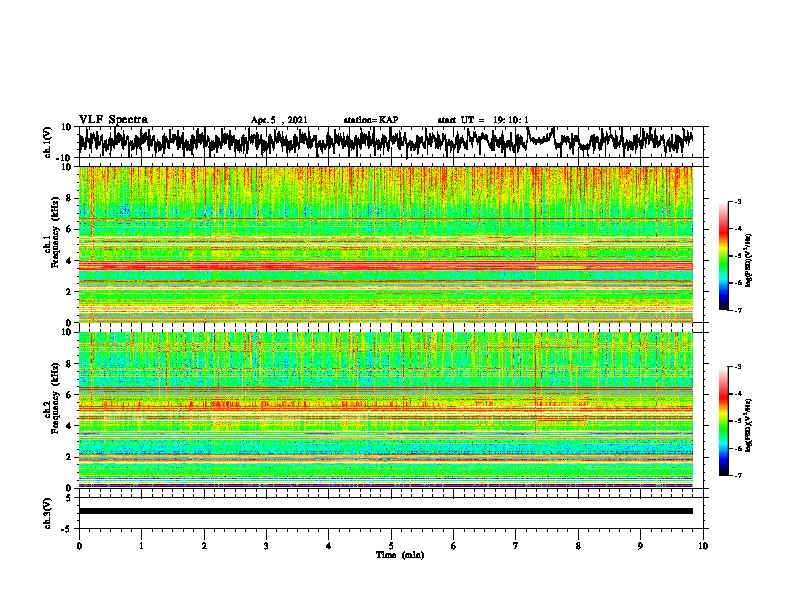The image size is (792, 612).
Task: Click the "ch.3(V)" axis label
Action: (48, 513)
